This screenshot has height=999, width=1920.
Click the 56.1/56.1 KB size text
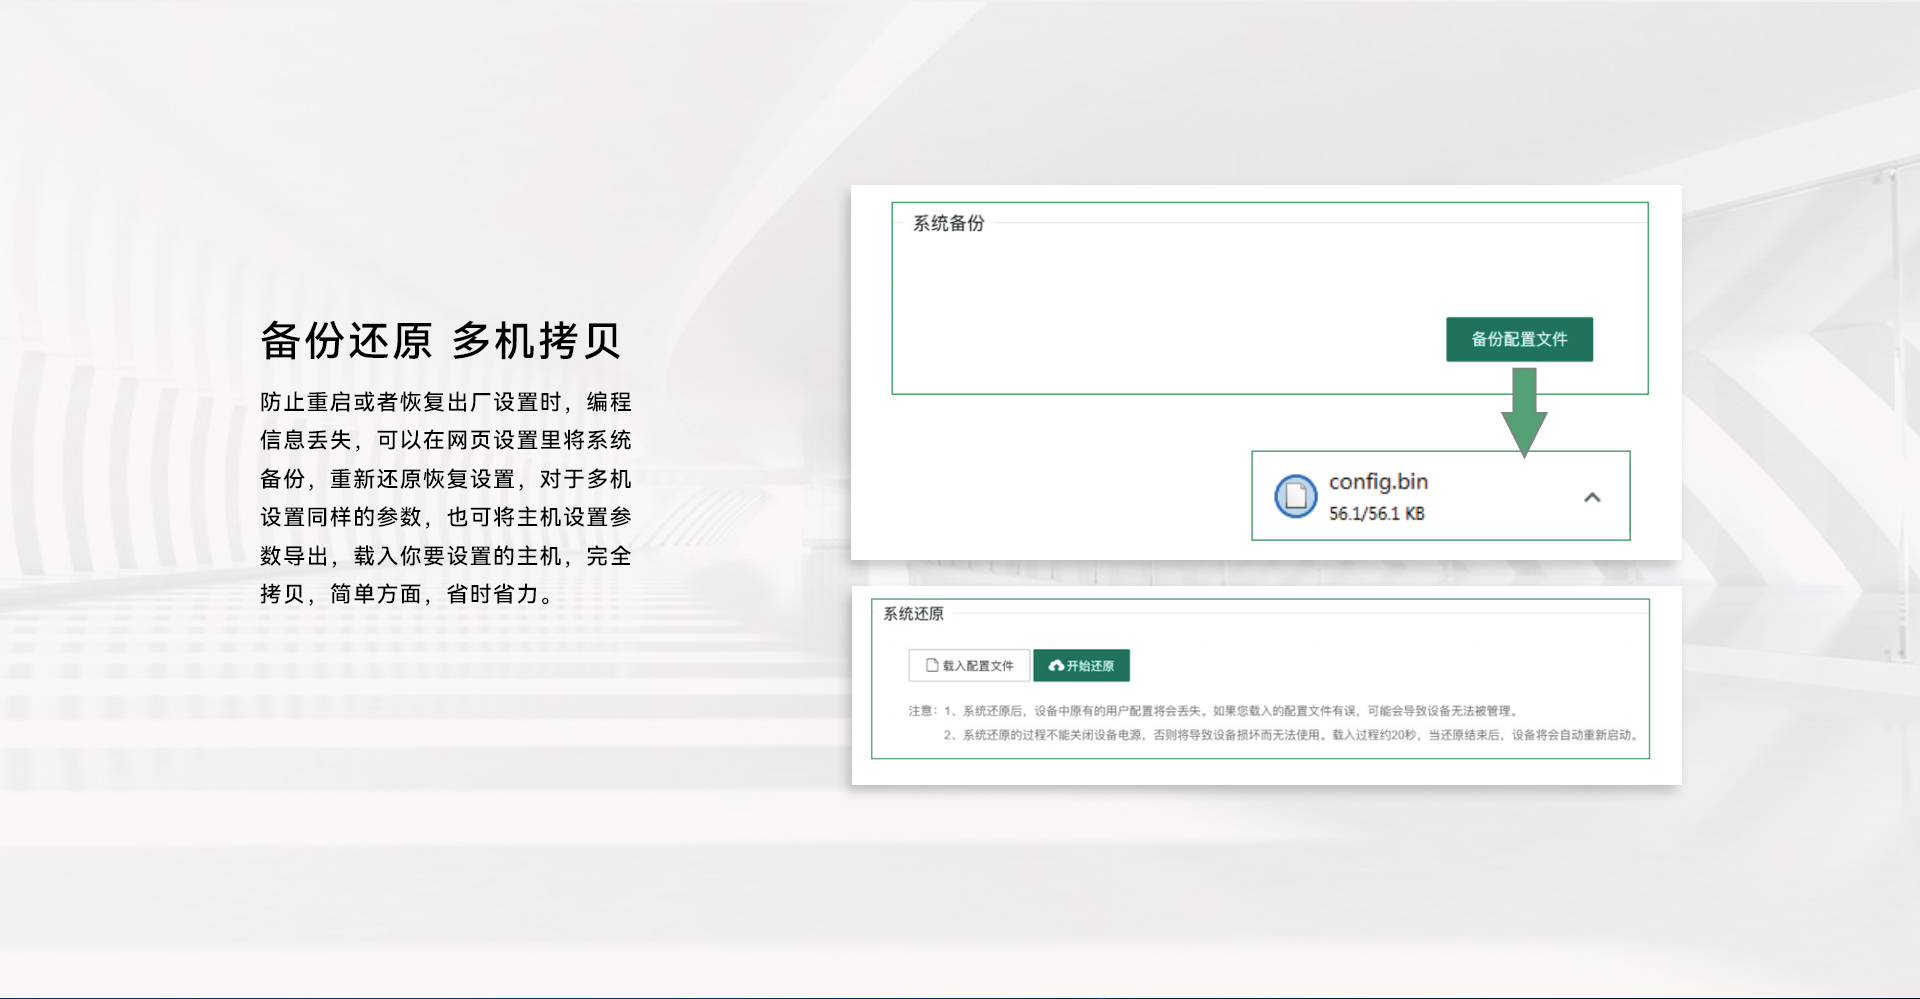click(x=1376, y=513)
